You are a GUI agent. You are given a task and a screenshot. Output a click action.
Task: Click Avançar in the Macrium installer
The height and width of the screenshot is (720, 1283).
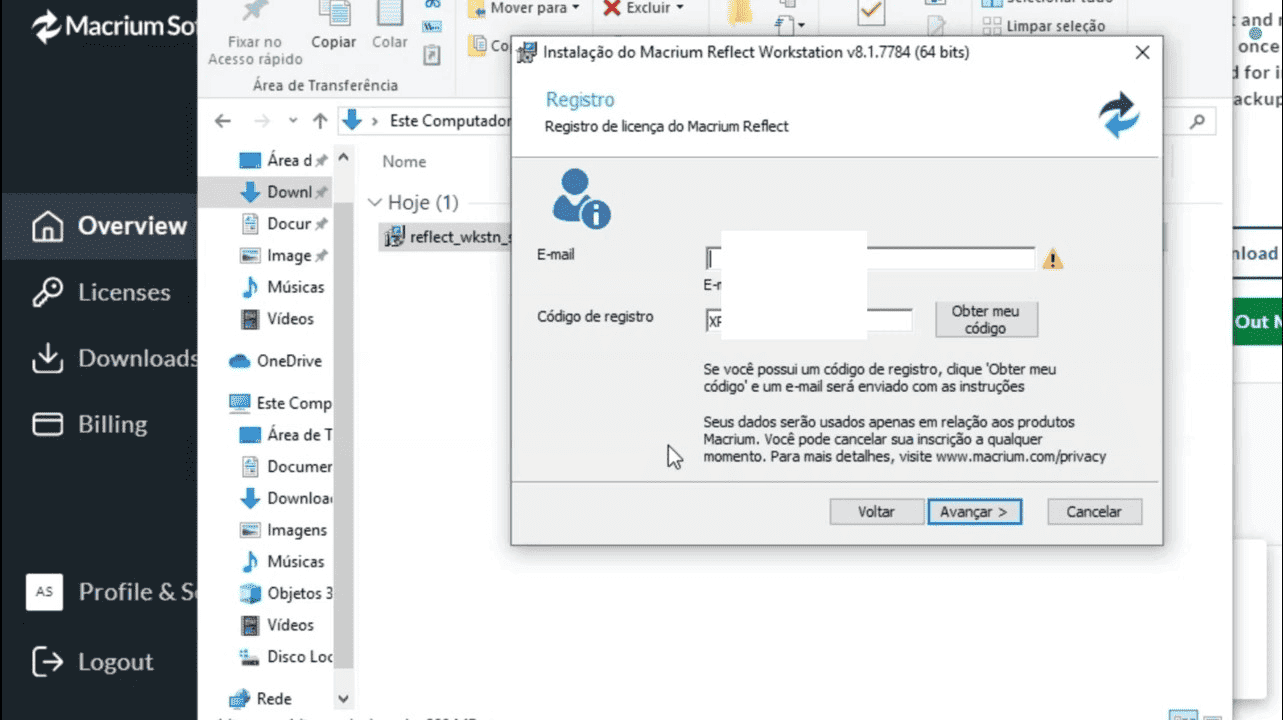click(x=974, y=512)
